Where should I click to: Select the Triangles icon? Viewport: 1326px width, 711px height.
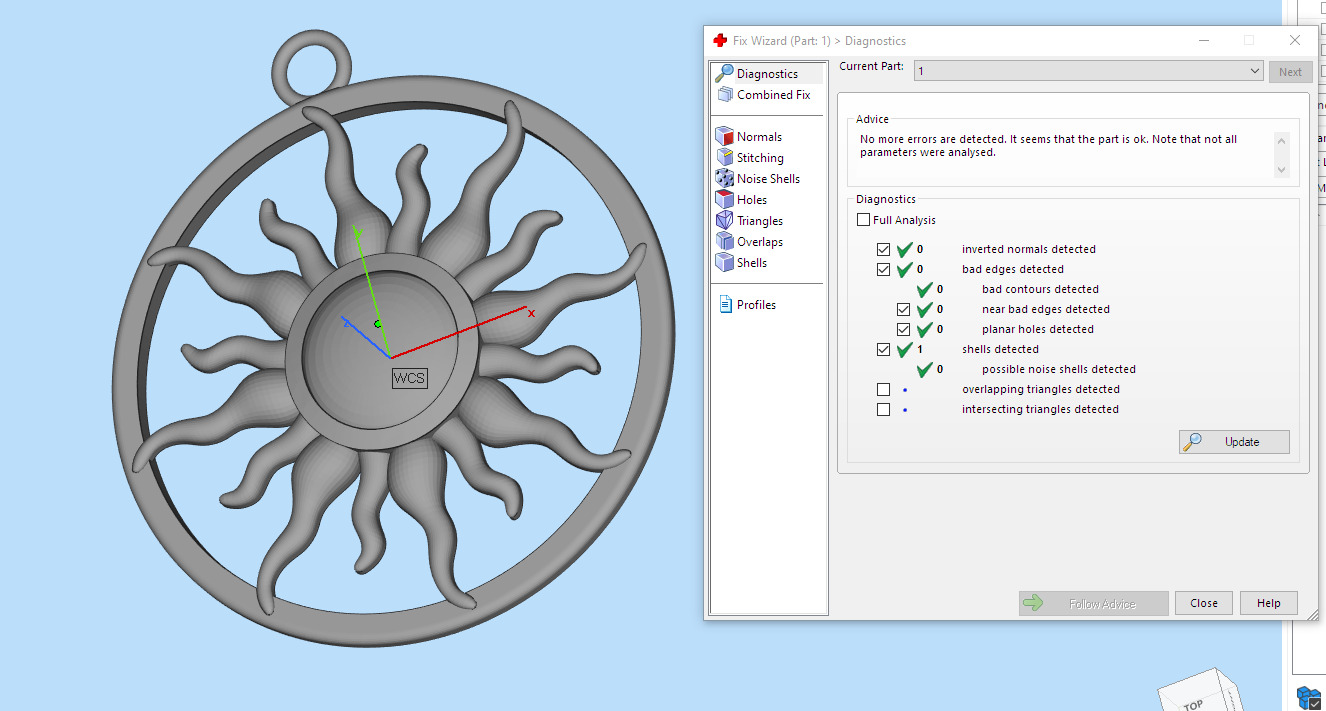click(x=724, y=220)
